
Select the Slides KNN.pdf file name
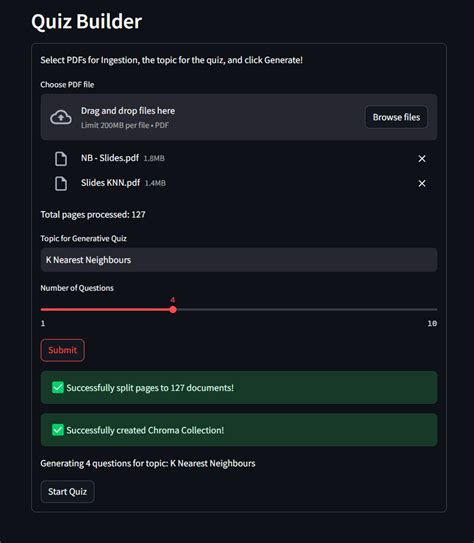pos(110,183)
